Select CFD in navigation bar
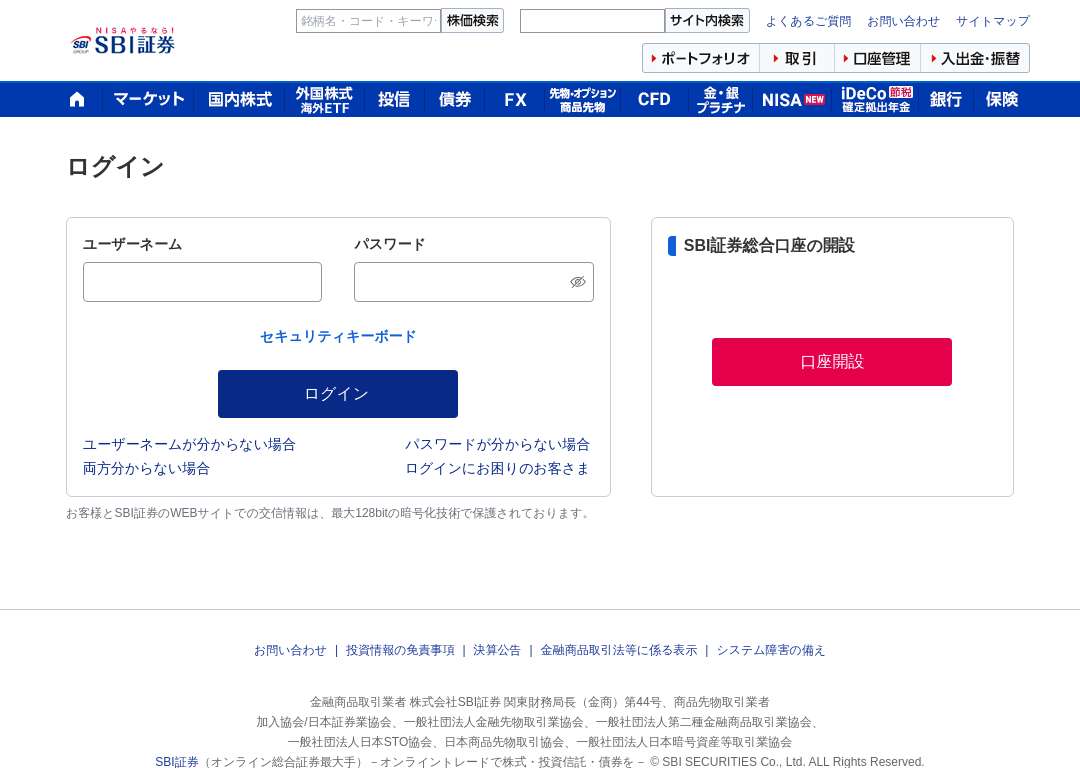Image resolution: width=1080 pixels, height=768 pixels. 654,99
